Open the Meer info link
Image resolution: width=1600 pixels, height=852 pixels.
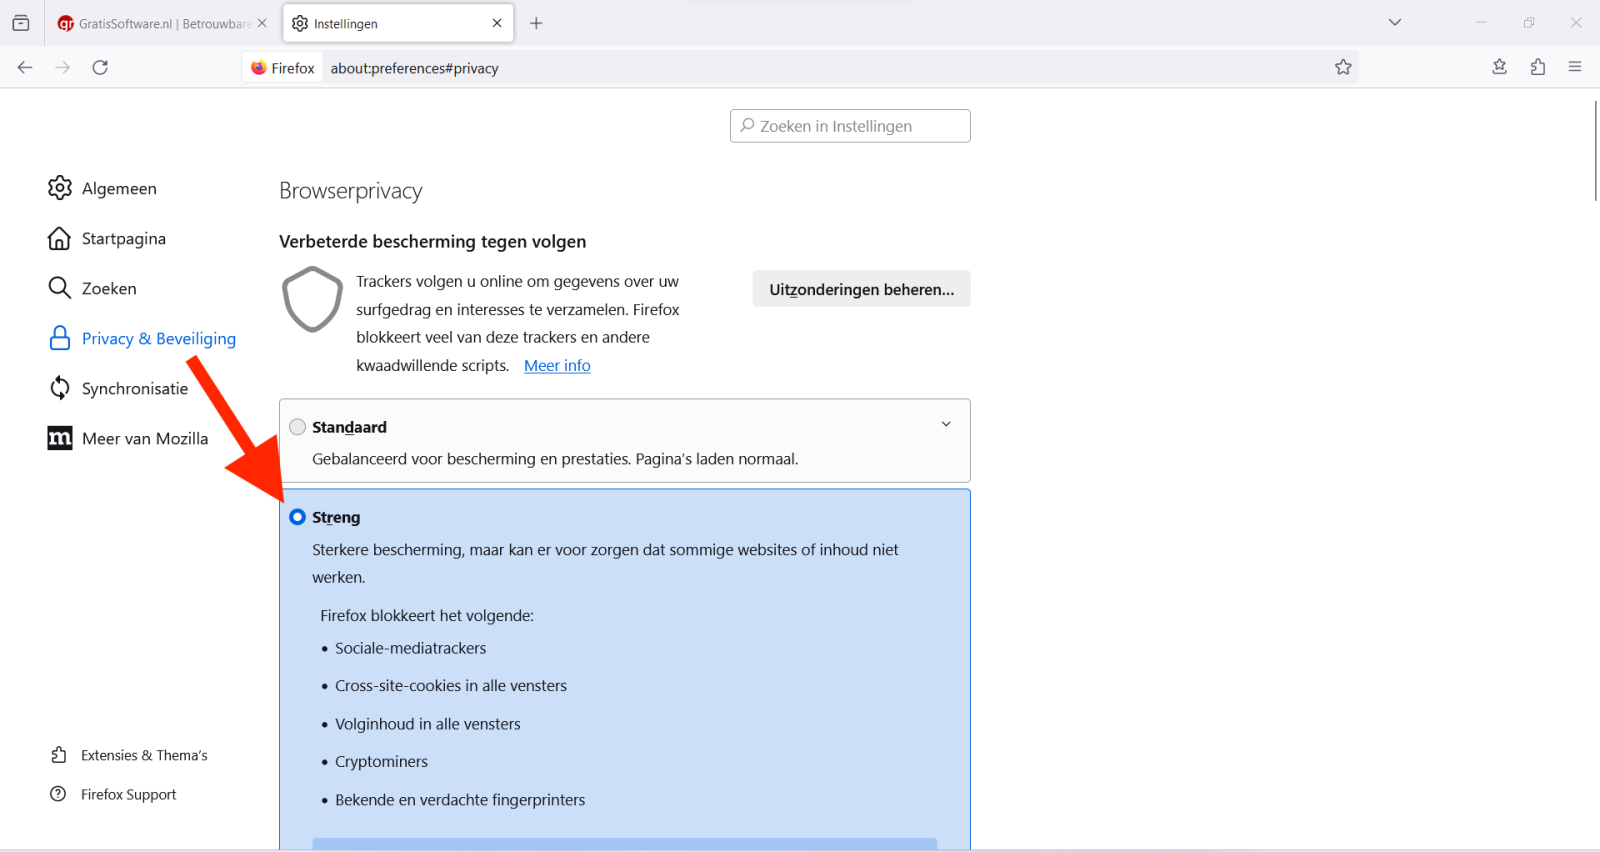coord(557,366)
